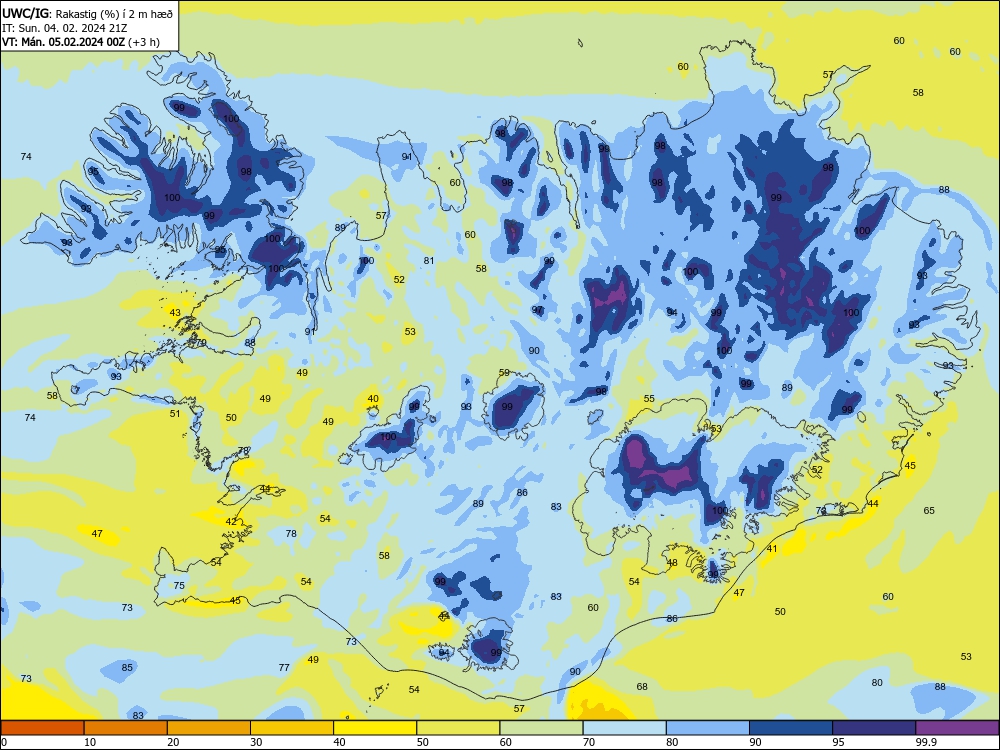Click the legend tick label "20"
1000x750 pixels.
[173, 742]
